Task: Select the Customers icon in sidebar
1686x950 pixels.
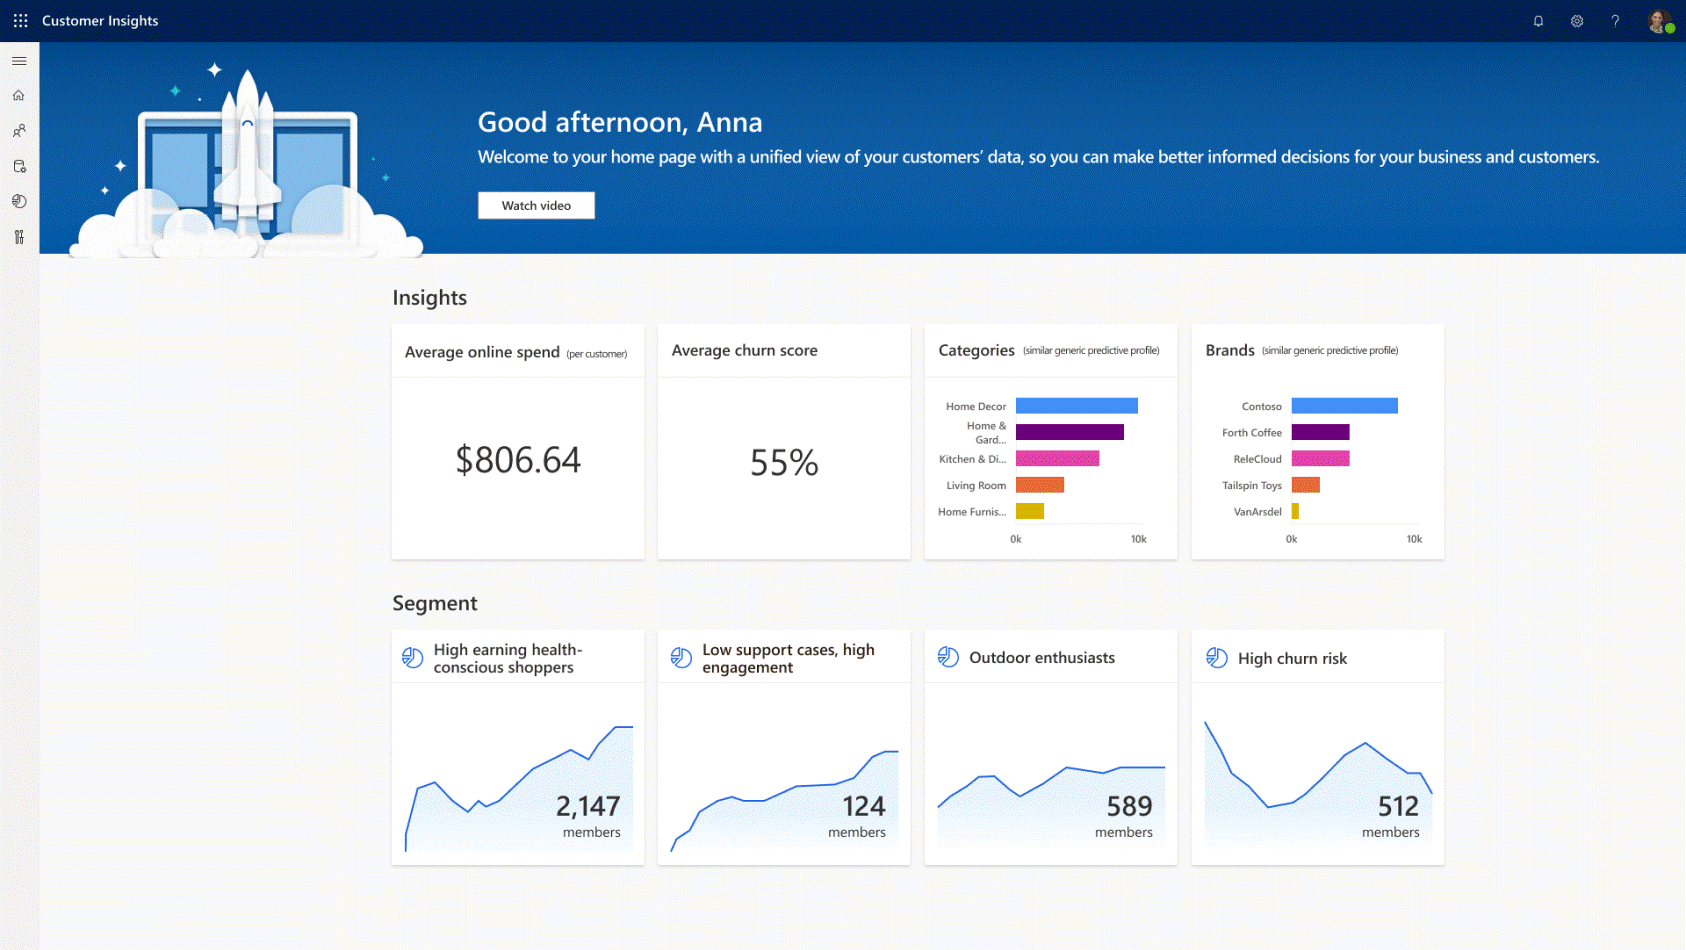Action: point(19,130)
